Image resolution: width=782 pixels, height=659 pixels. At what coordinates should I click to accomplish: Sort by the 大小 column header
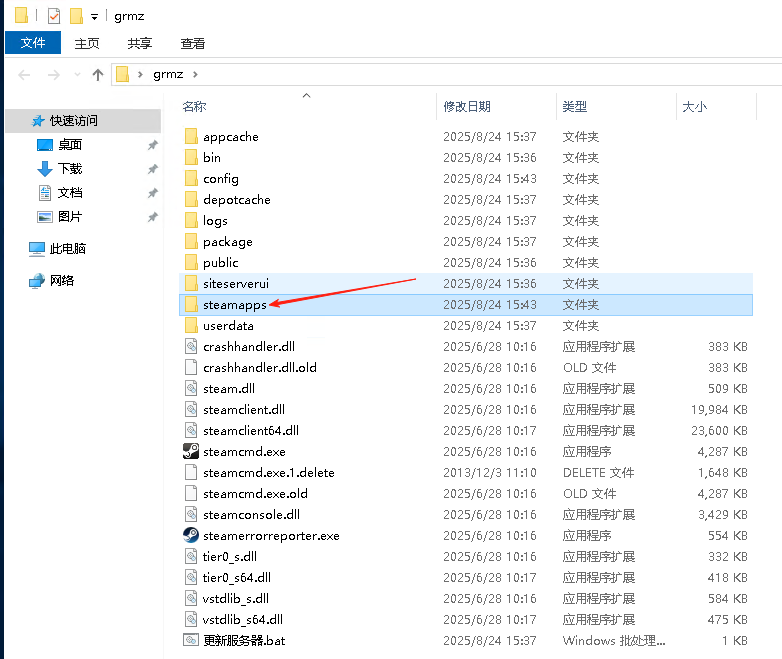(694, 106)
